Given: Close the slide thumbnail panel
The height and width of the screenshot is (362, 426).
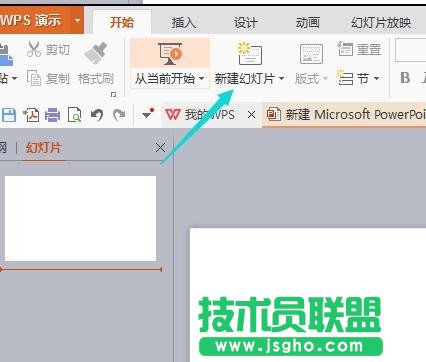Looking at the screenshot, I should pos(160,147).
